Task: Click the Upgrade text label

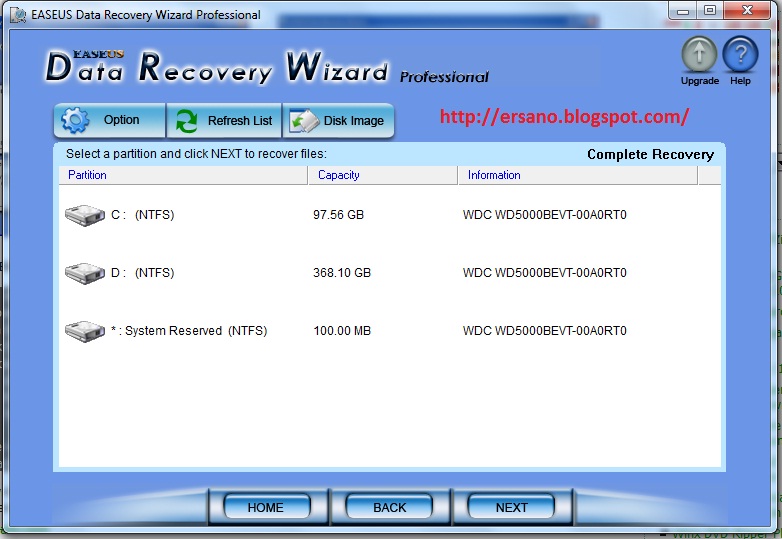Action: click(700, 81)
